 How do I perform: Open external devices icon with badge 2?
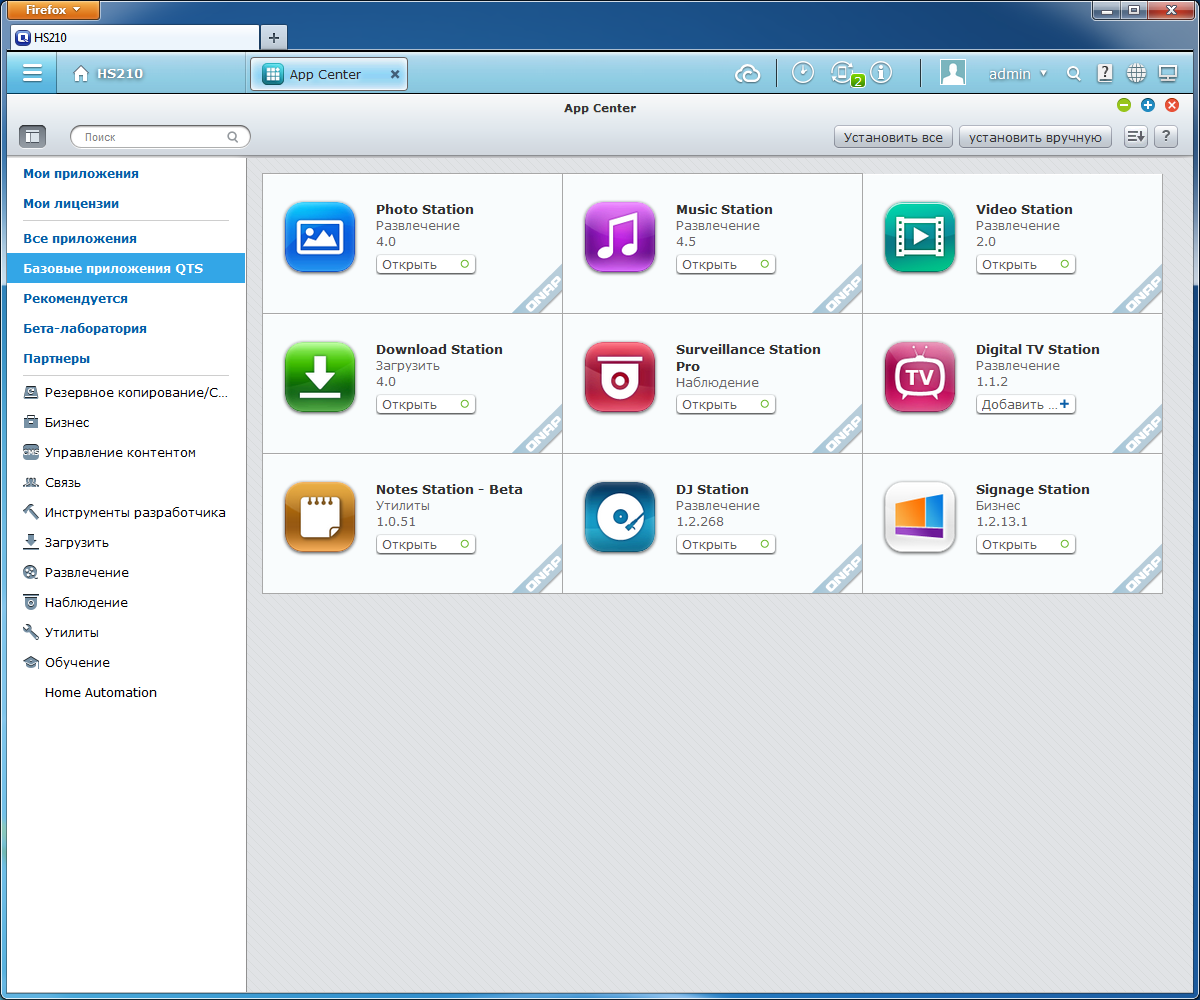point(845,74)
